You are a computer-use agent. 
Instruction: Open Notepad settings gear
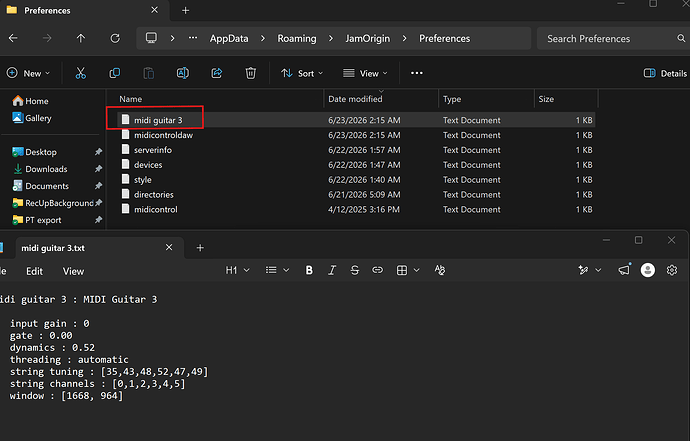672,270
